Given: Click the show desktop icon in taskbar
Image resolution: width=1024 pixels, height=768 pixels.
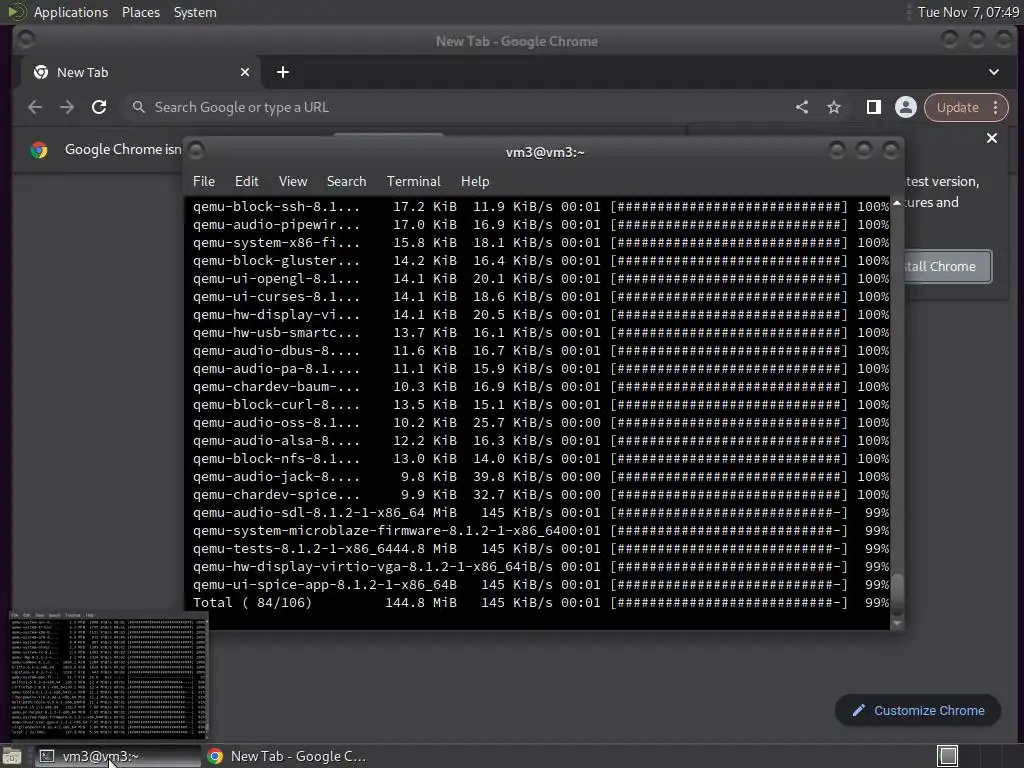Looking at the screenshot, I should tap(12, 756).
